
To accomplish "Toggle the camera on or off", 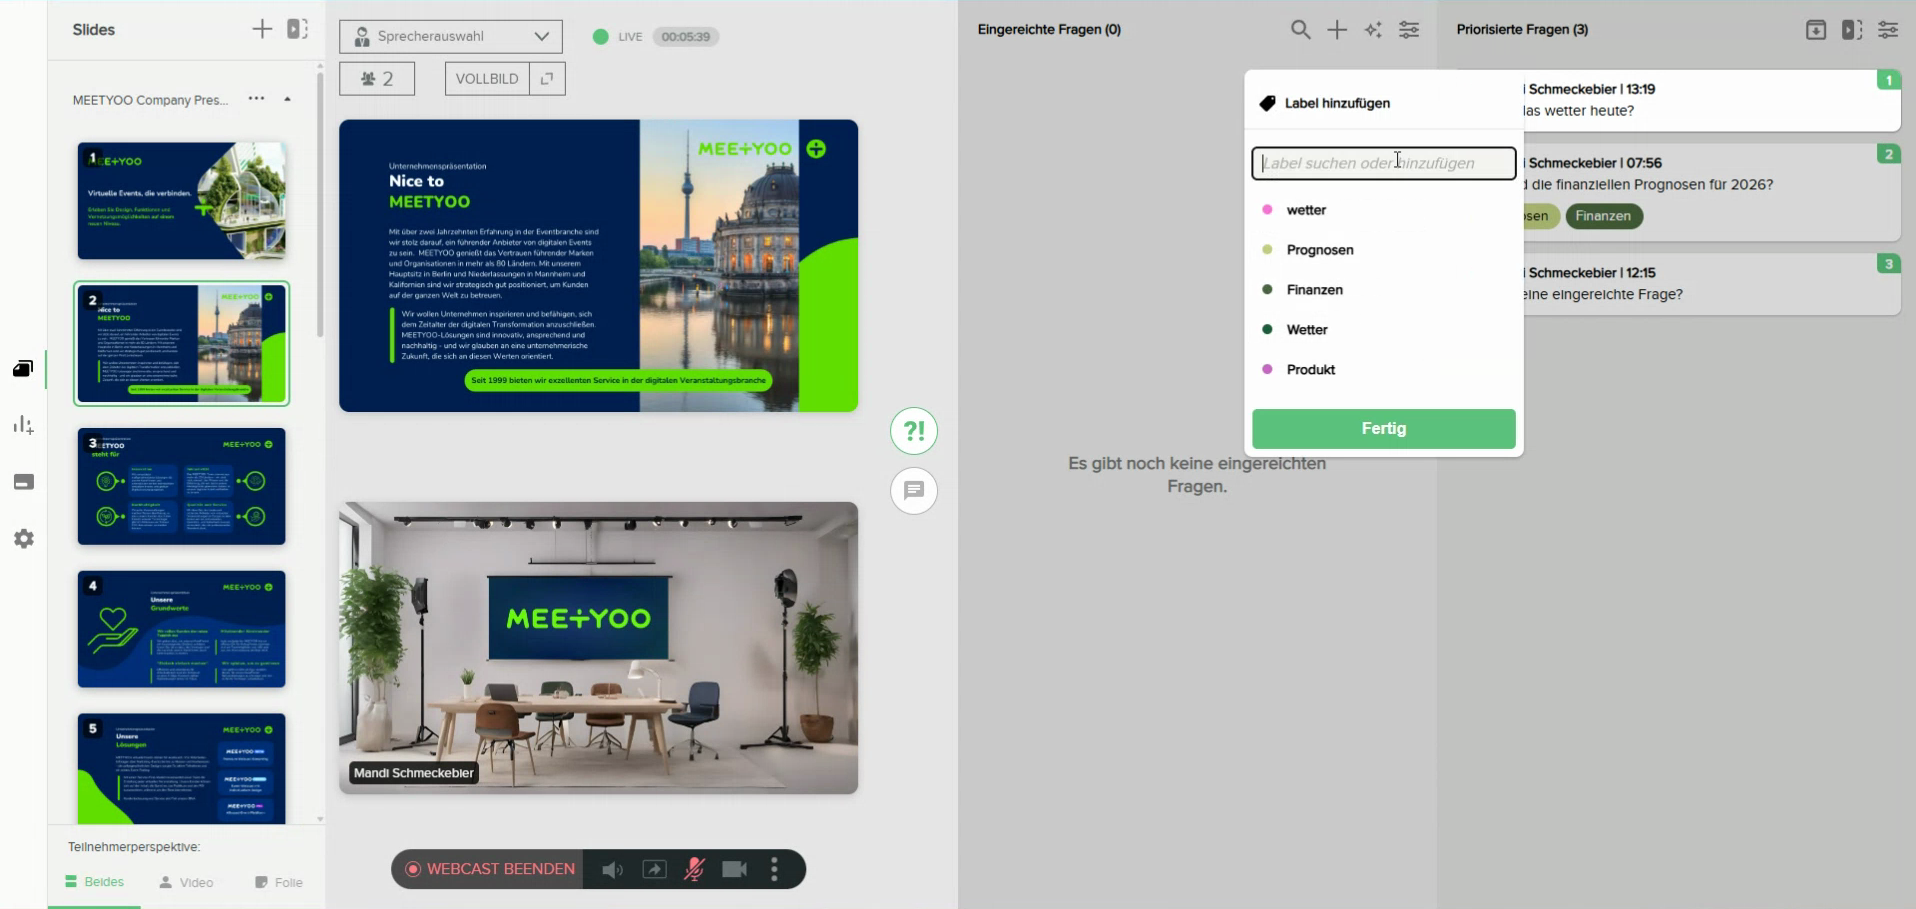I will coord(735,870).
